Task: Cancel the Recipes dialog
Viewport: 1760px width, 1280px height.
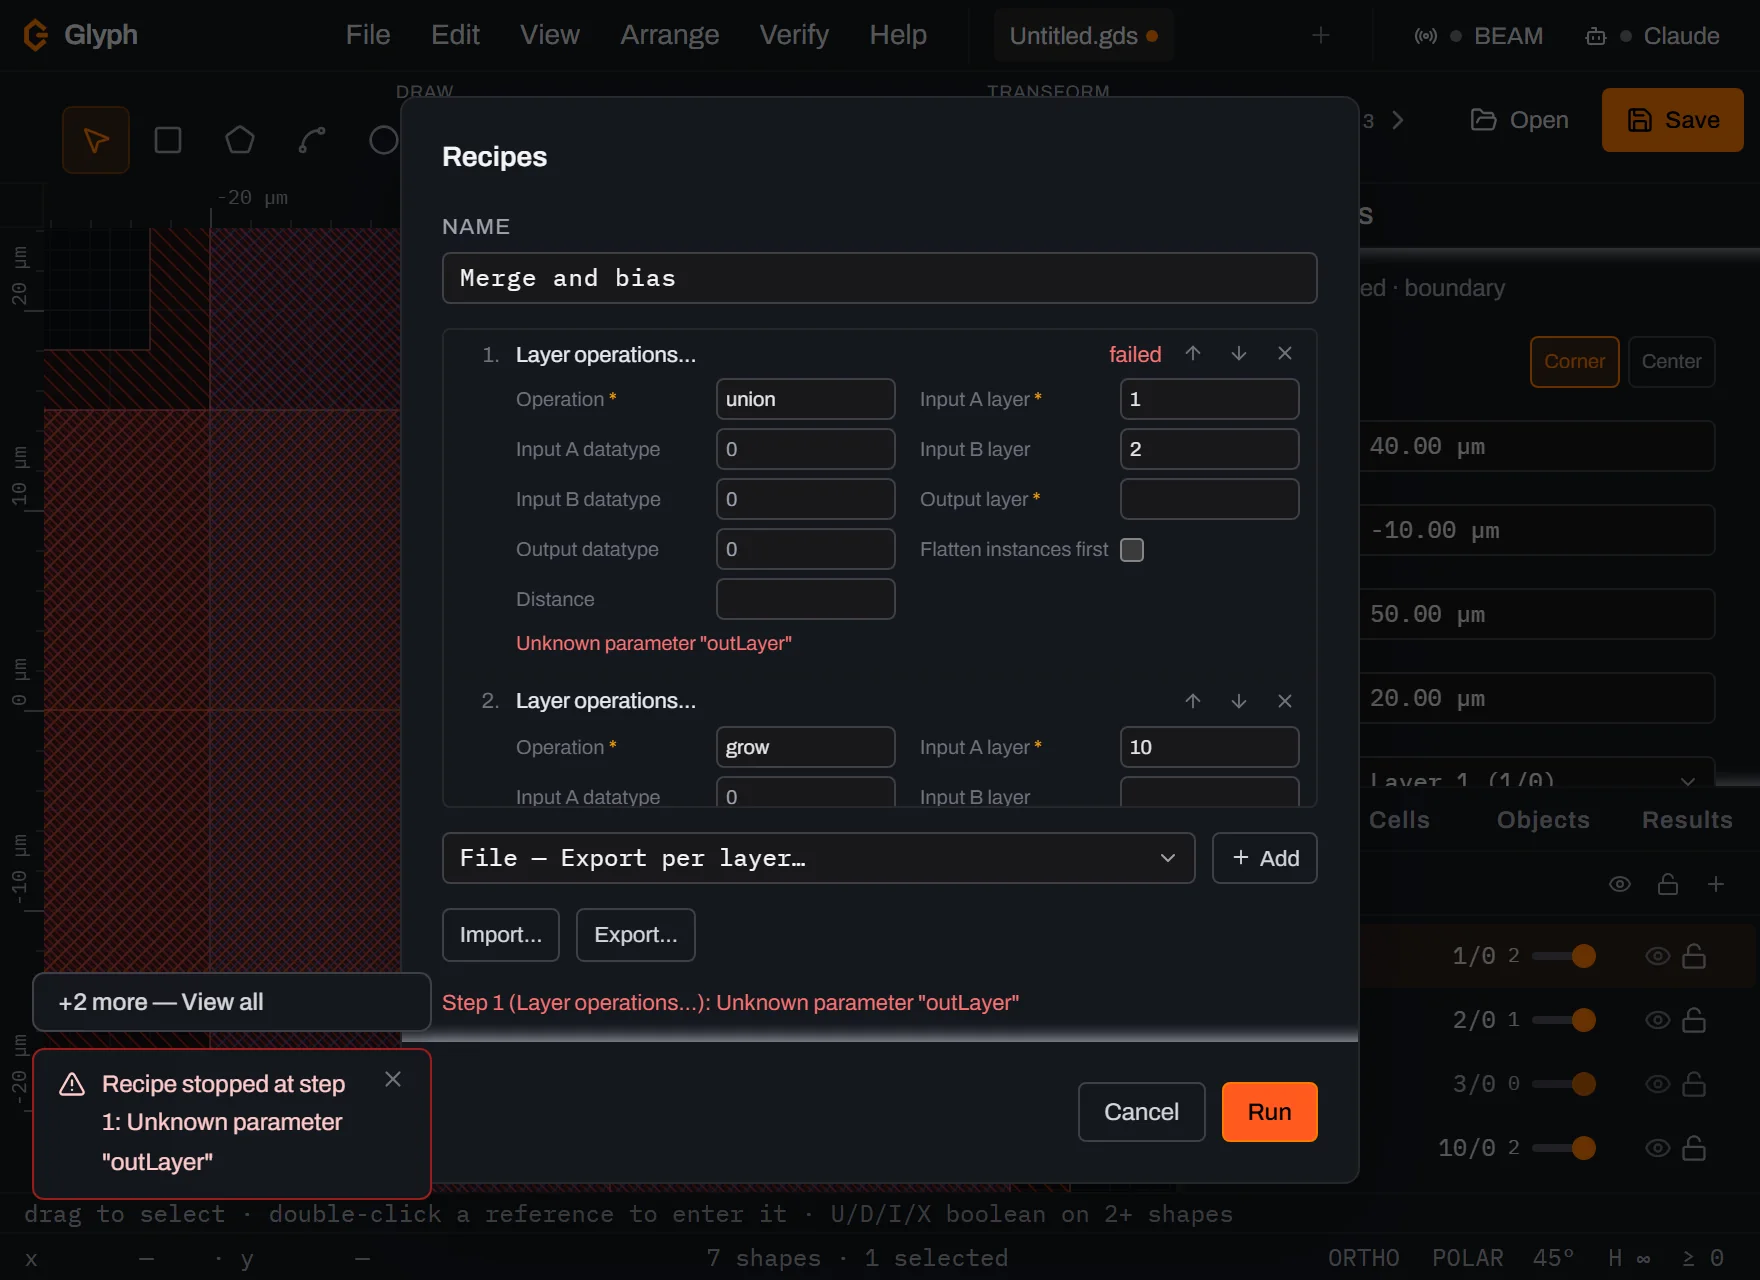Action: [1141, 1112]
